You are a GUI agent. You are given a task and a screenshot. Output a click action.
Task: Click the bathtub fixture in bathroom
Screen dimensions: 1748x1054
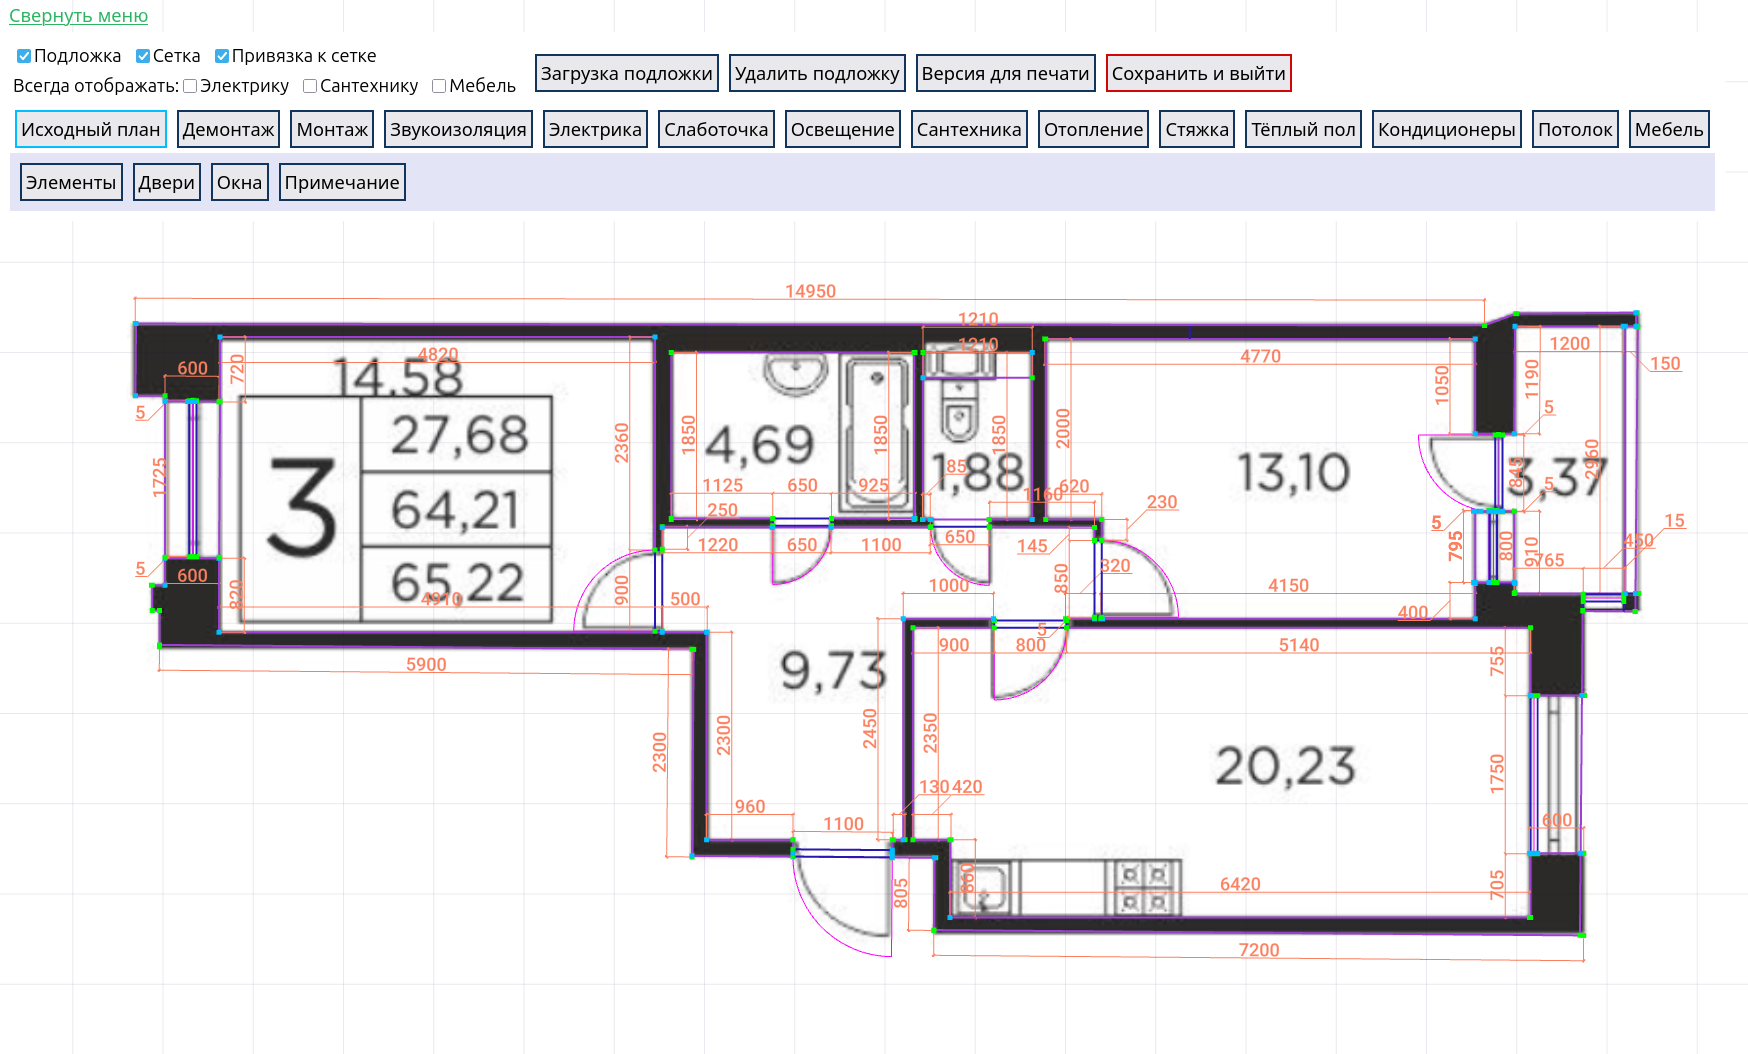click(876, 434)
